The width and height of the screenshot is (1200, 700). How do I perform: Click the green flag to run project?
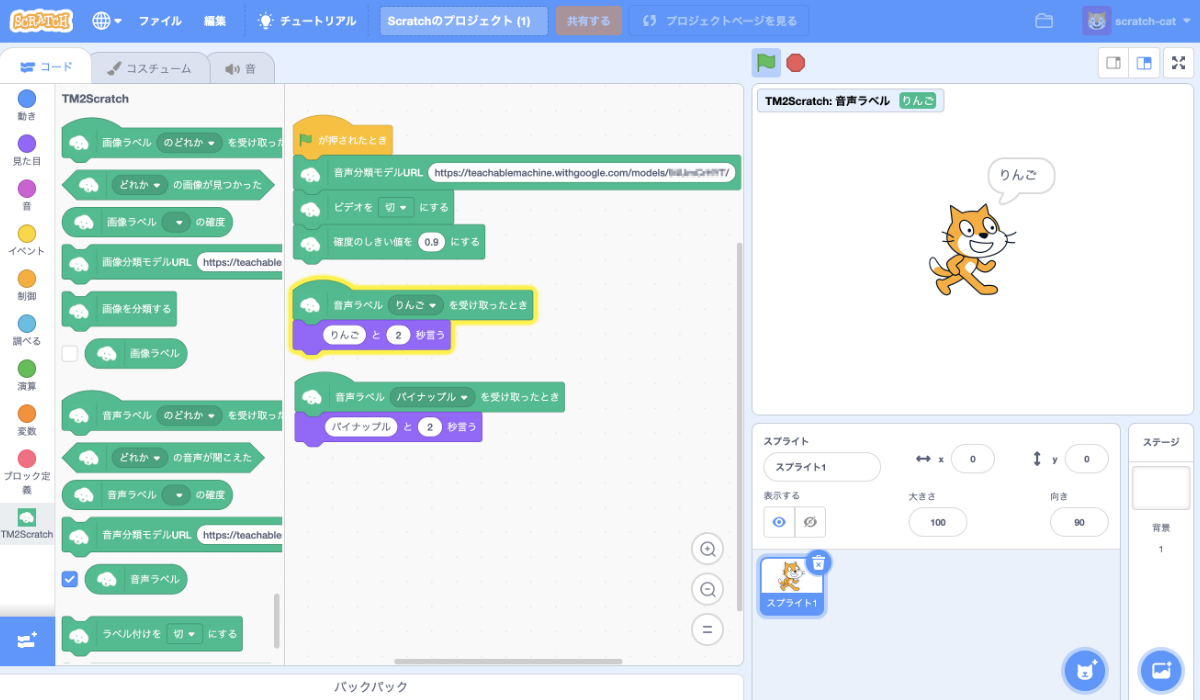[x=766, y=63]
